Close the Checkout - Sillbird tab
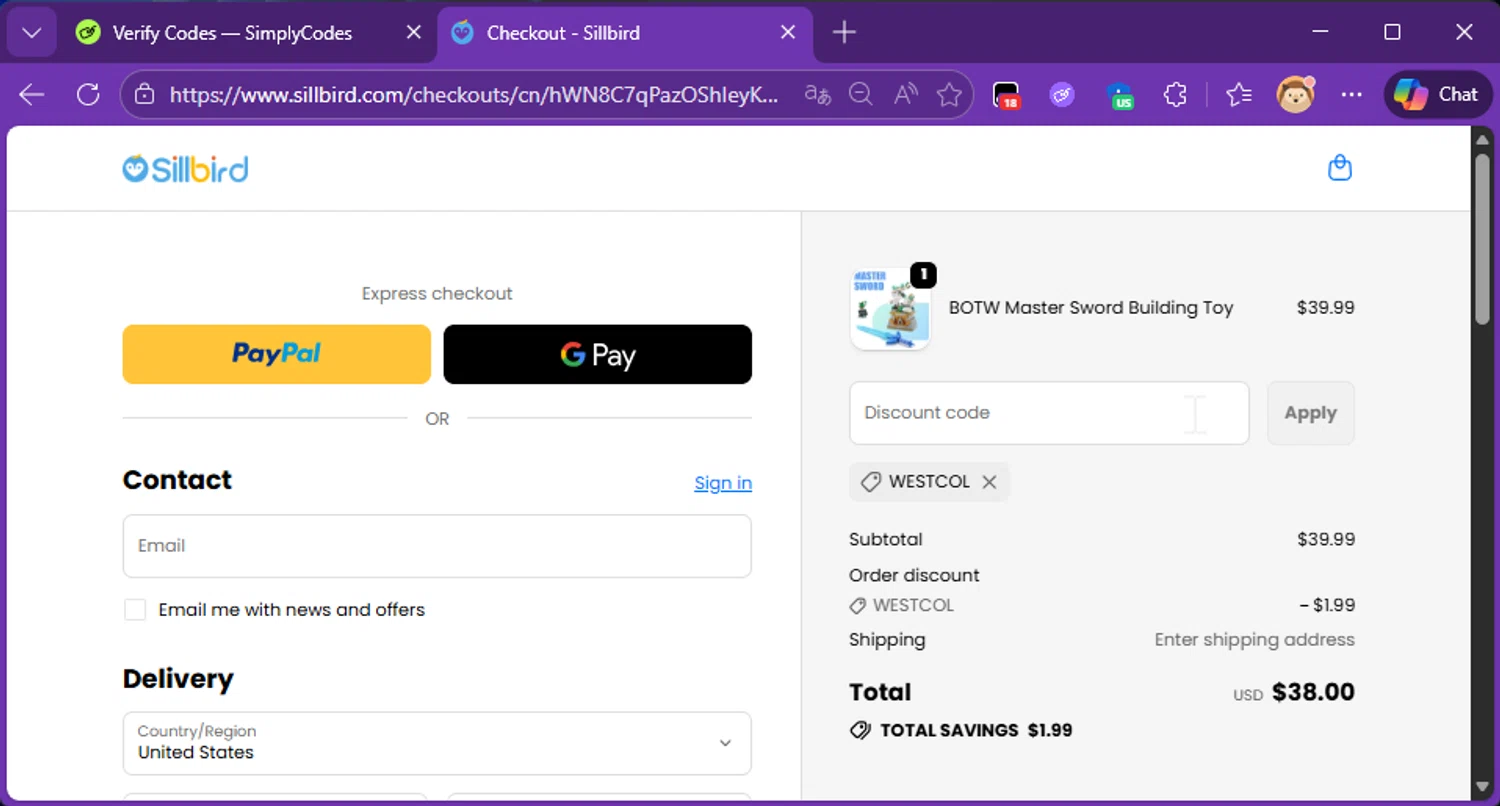The image size is (1500, 806). click(788, 33)
